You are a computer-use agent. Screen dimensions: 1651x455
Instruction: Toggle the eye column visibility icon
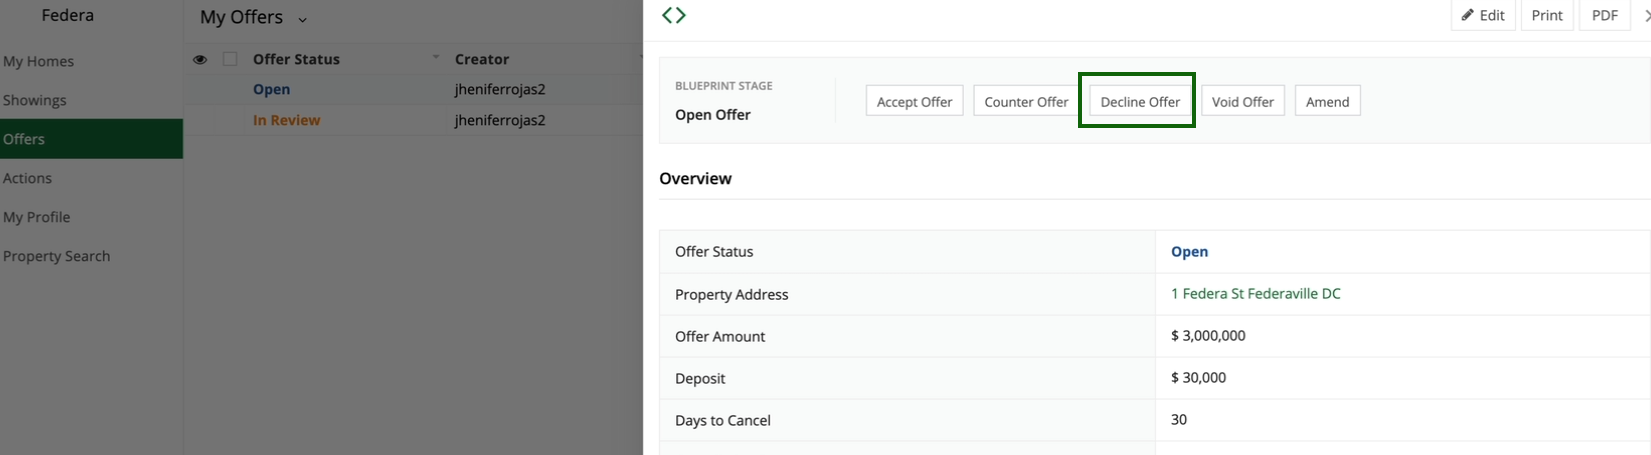pos(200,60)
